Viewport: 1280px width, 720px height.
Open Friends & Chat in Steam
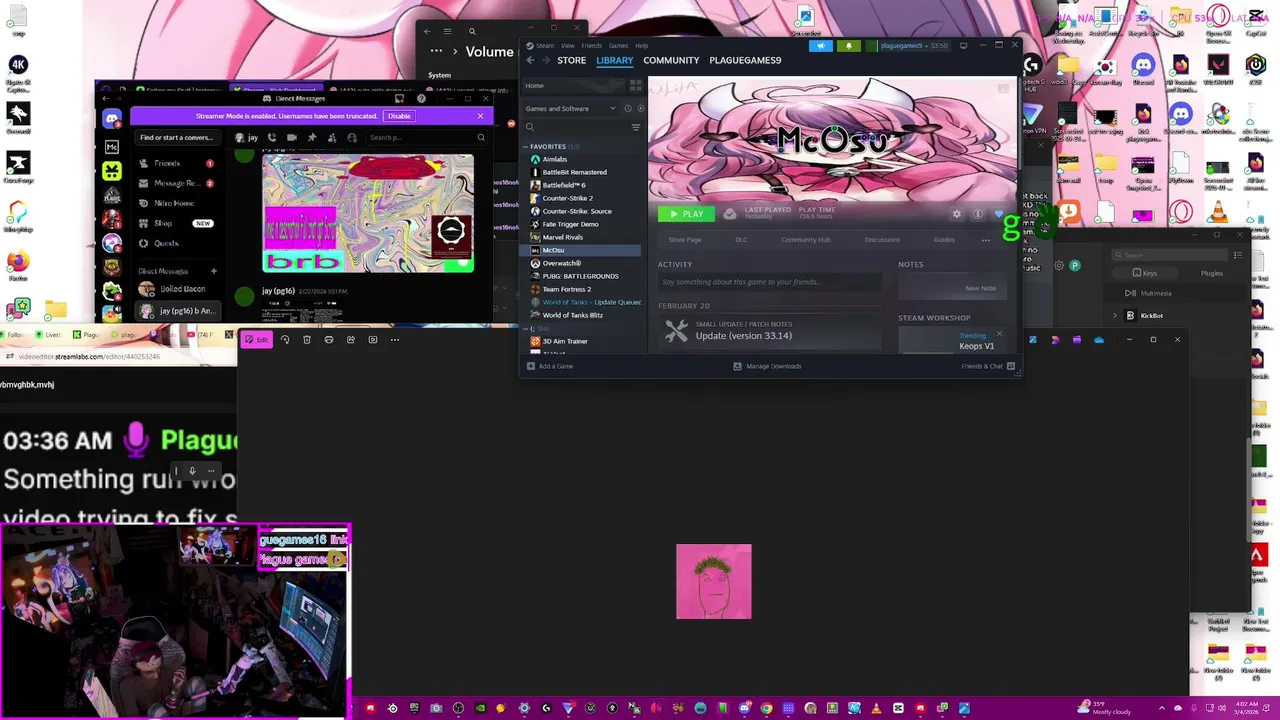point(987,366)
